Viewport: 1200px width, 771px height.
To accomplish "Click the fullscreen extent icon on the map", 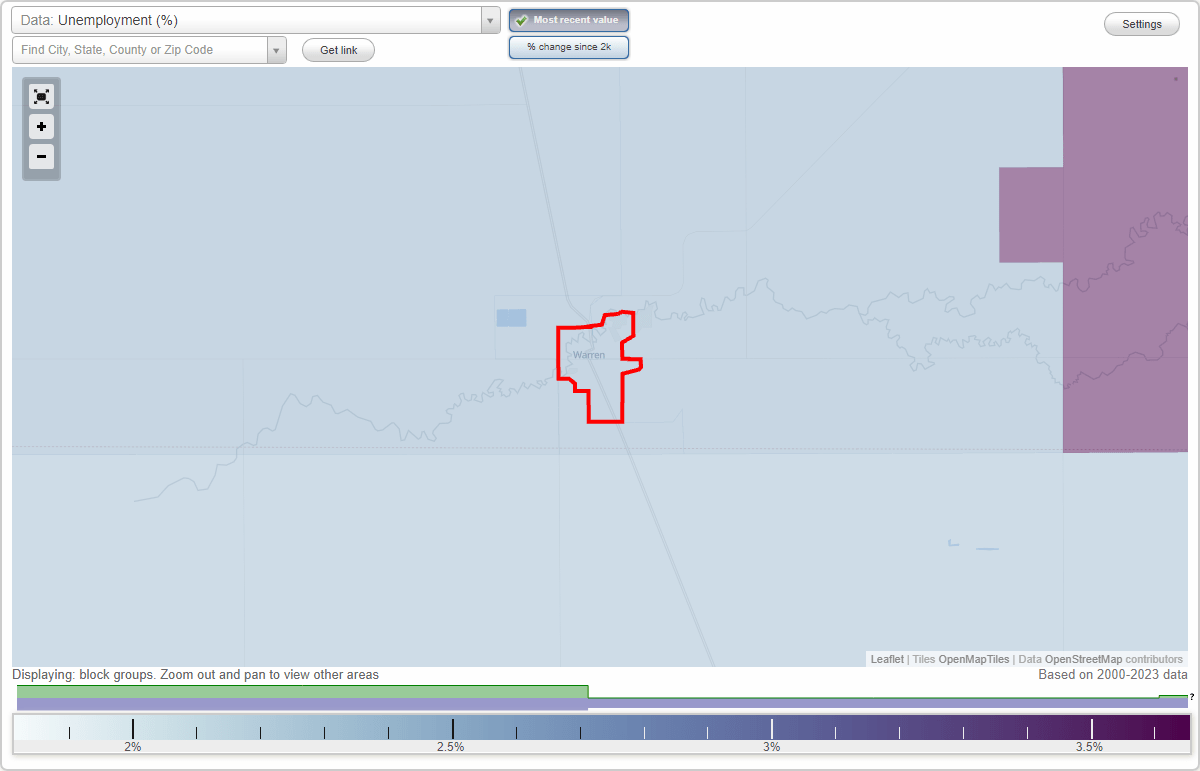I will pyautogui.click(x=41, y=96).
